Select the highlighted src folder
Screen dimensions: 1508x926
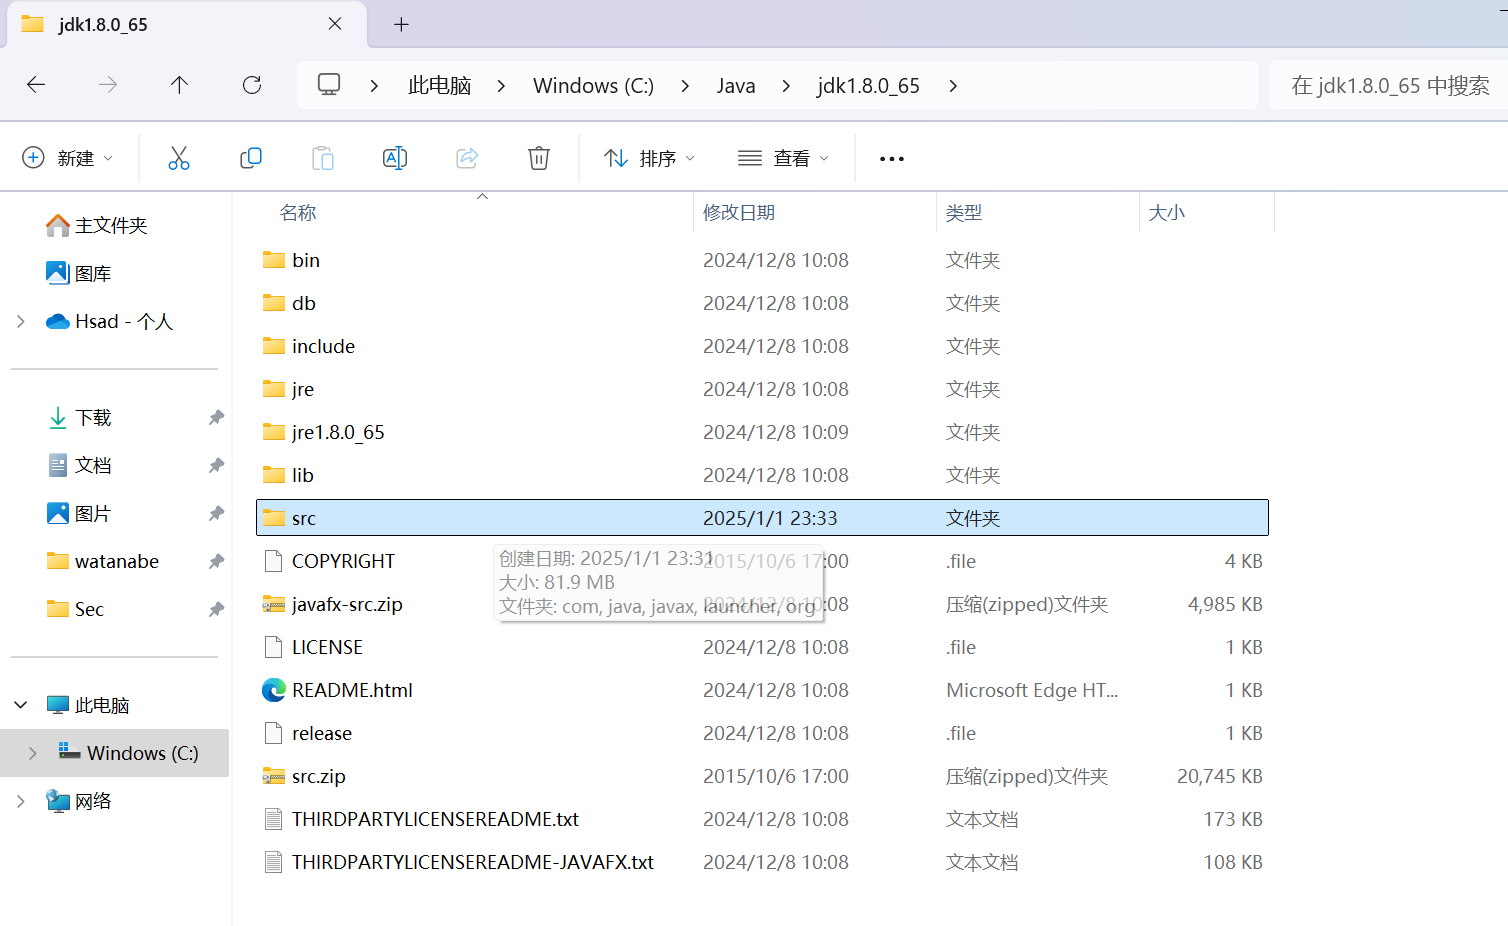click(x=762, y=518)
